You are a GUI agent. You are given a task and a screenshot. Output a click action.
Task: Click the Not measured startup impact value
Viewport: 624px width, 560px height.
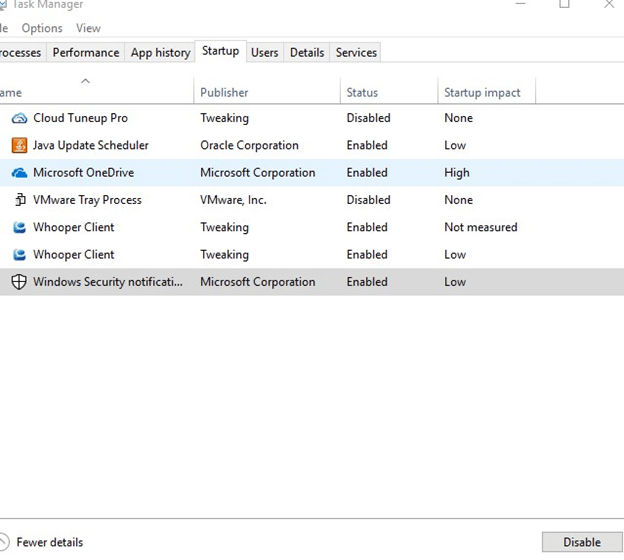coord(481,227)
